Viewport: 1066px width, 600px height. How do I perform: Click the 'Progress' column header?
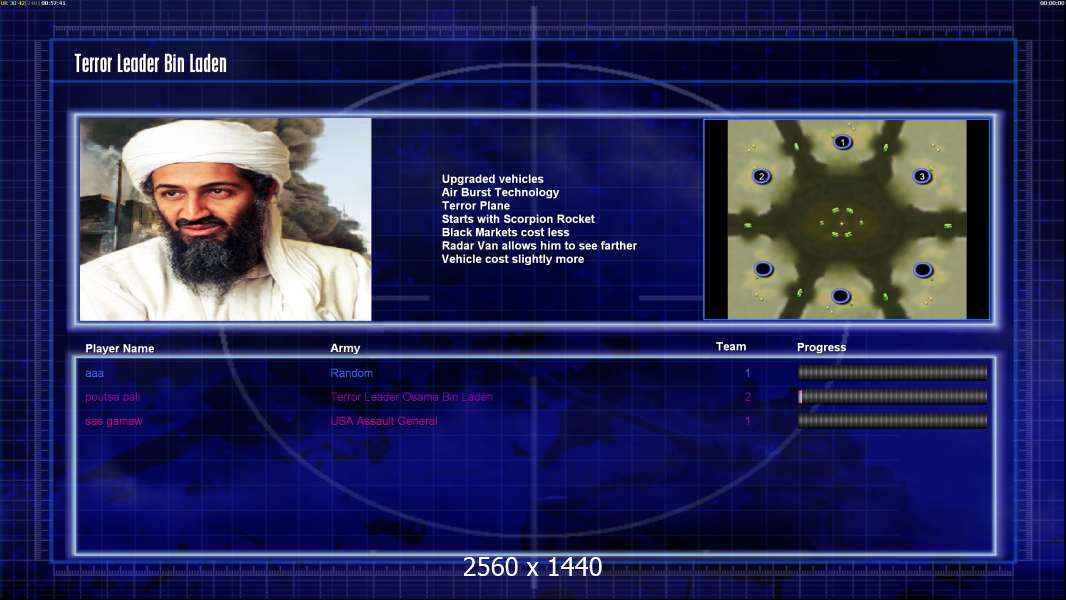pyautogui.click(x=821, y=347)
